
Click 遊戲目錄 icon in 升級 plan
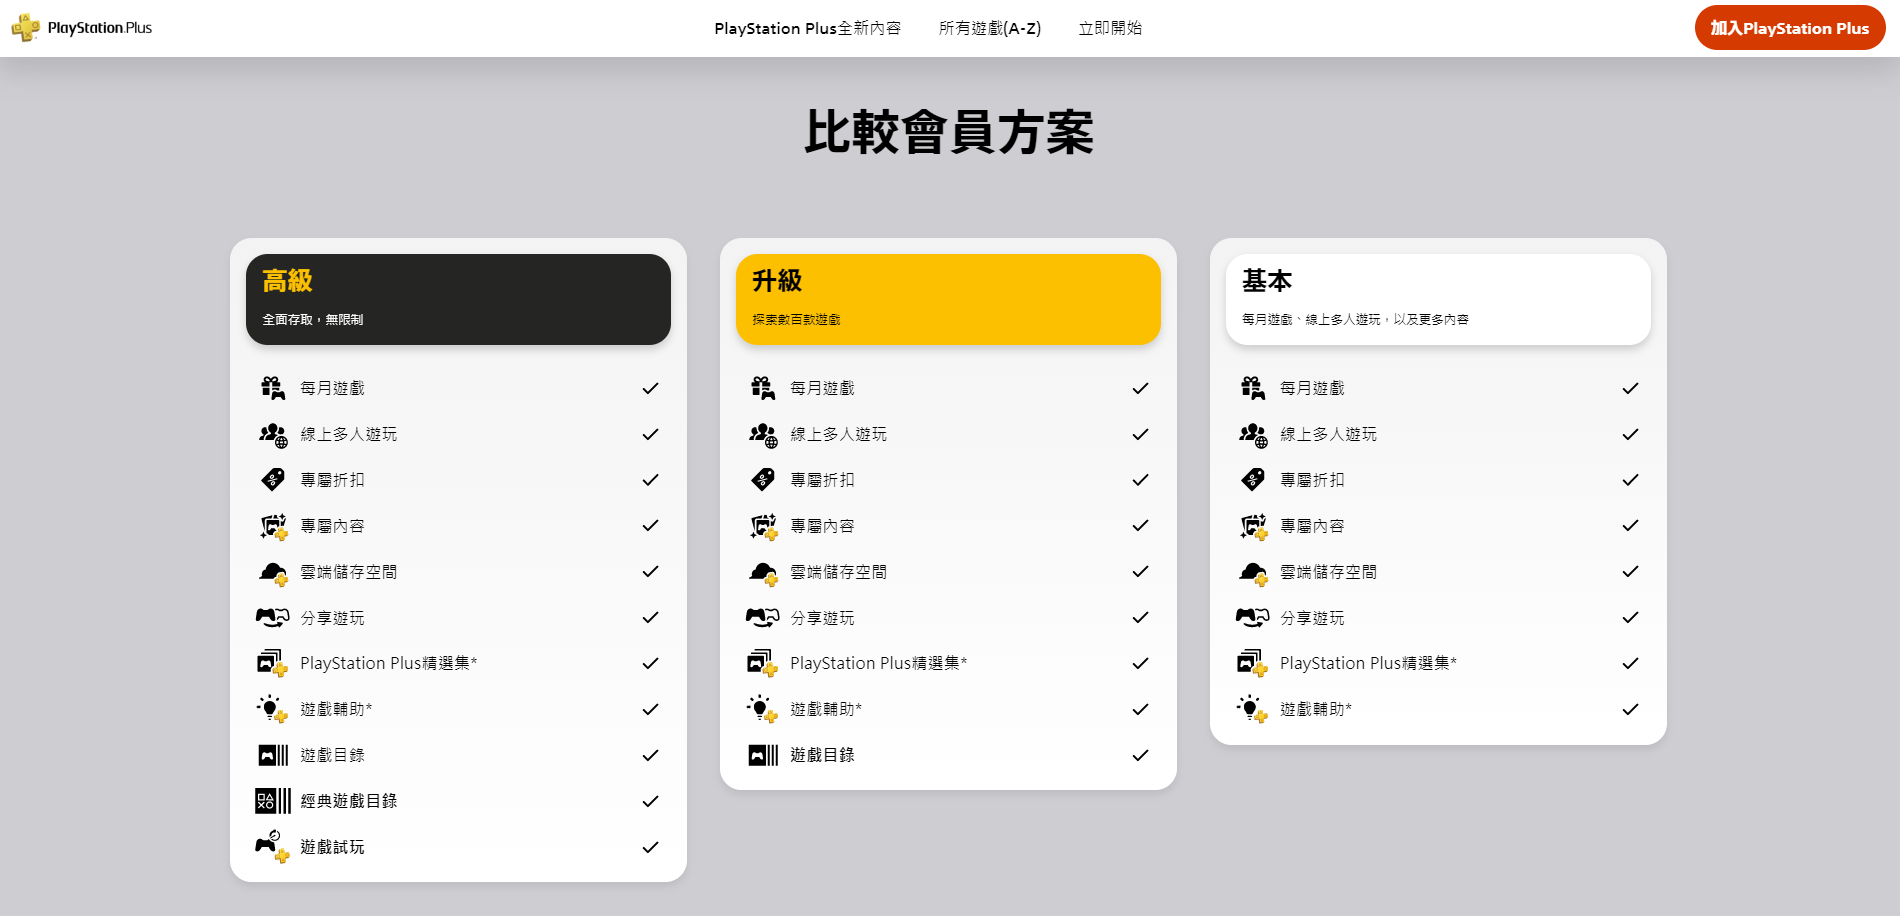click(763, 755)
